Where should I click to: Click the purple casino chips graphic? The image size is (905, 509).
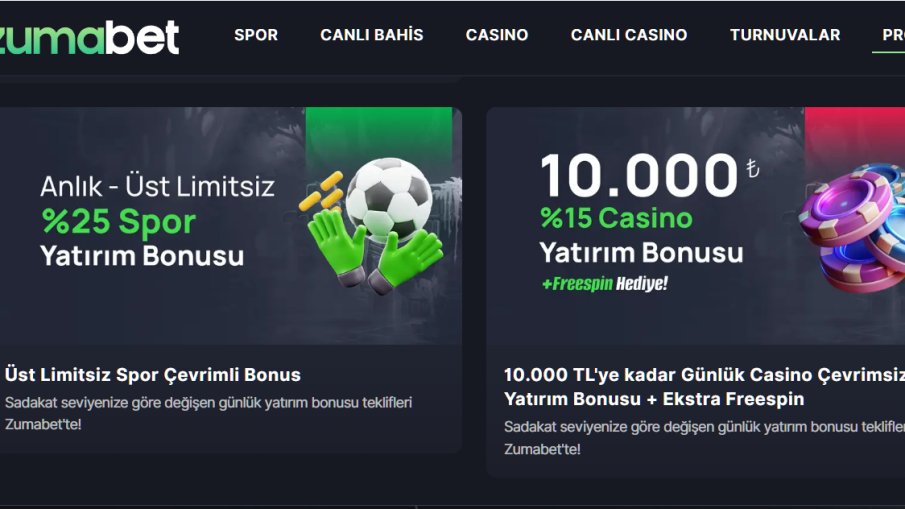coord(853,227)
